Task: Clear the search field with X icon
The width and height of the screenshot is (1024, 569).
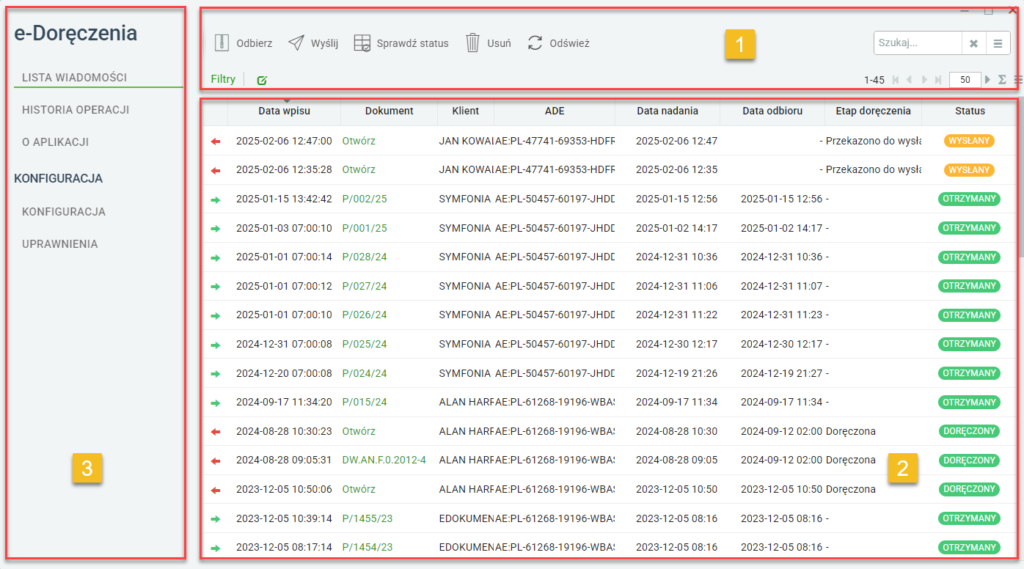Action: pos(973,43)
